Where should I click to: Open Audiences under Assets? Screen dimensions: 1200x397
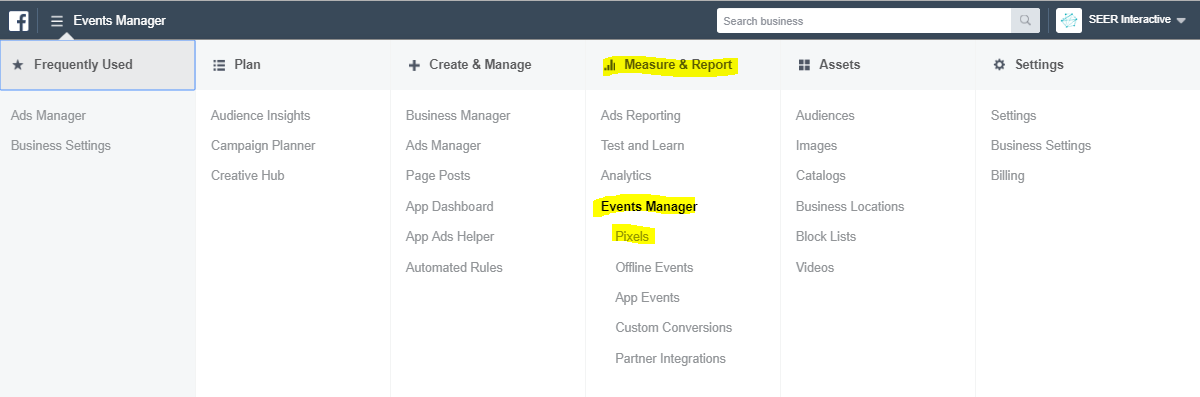tap(825, 115)
